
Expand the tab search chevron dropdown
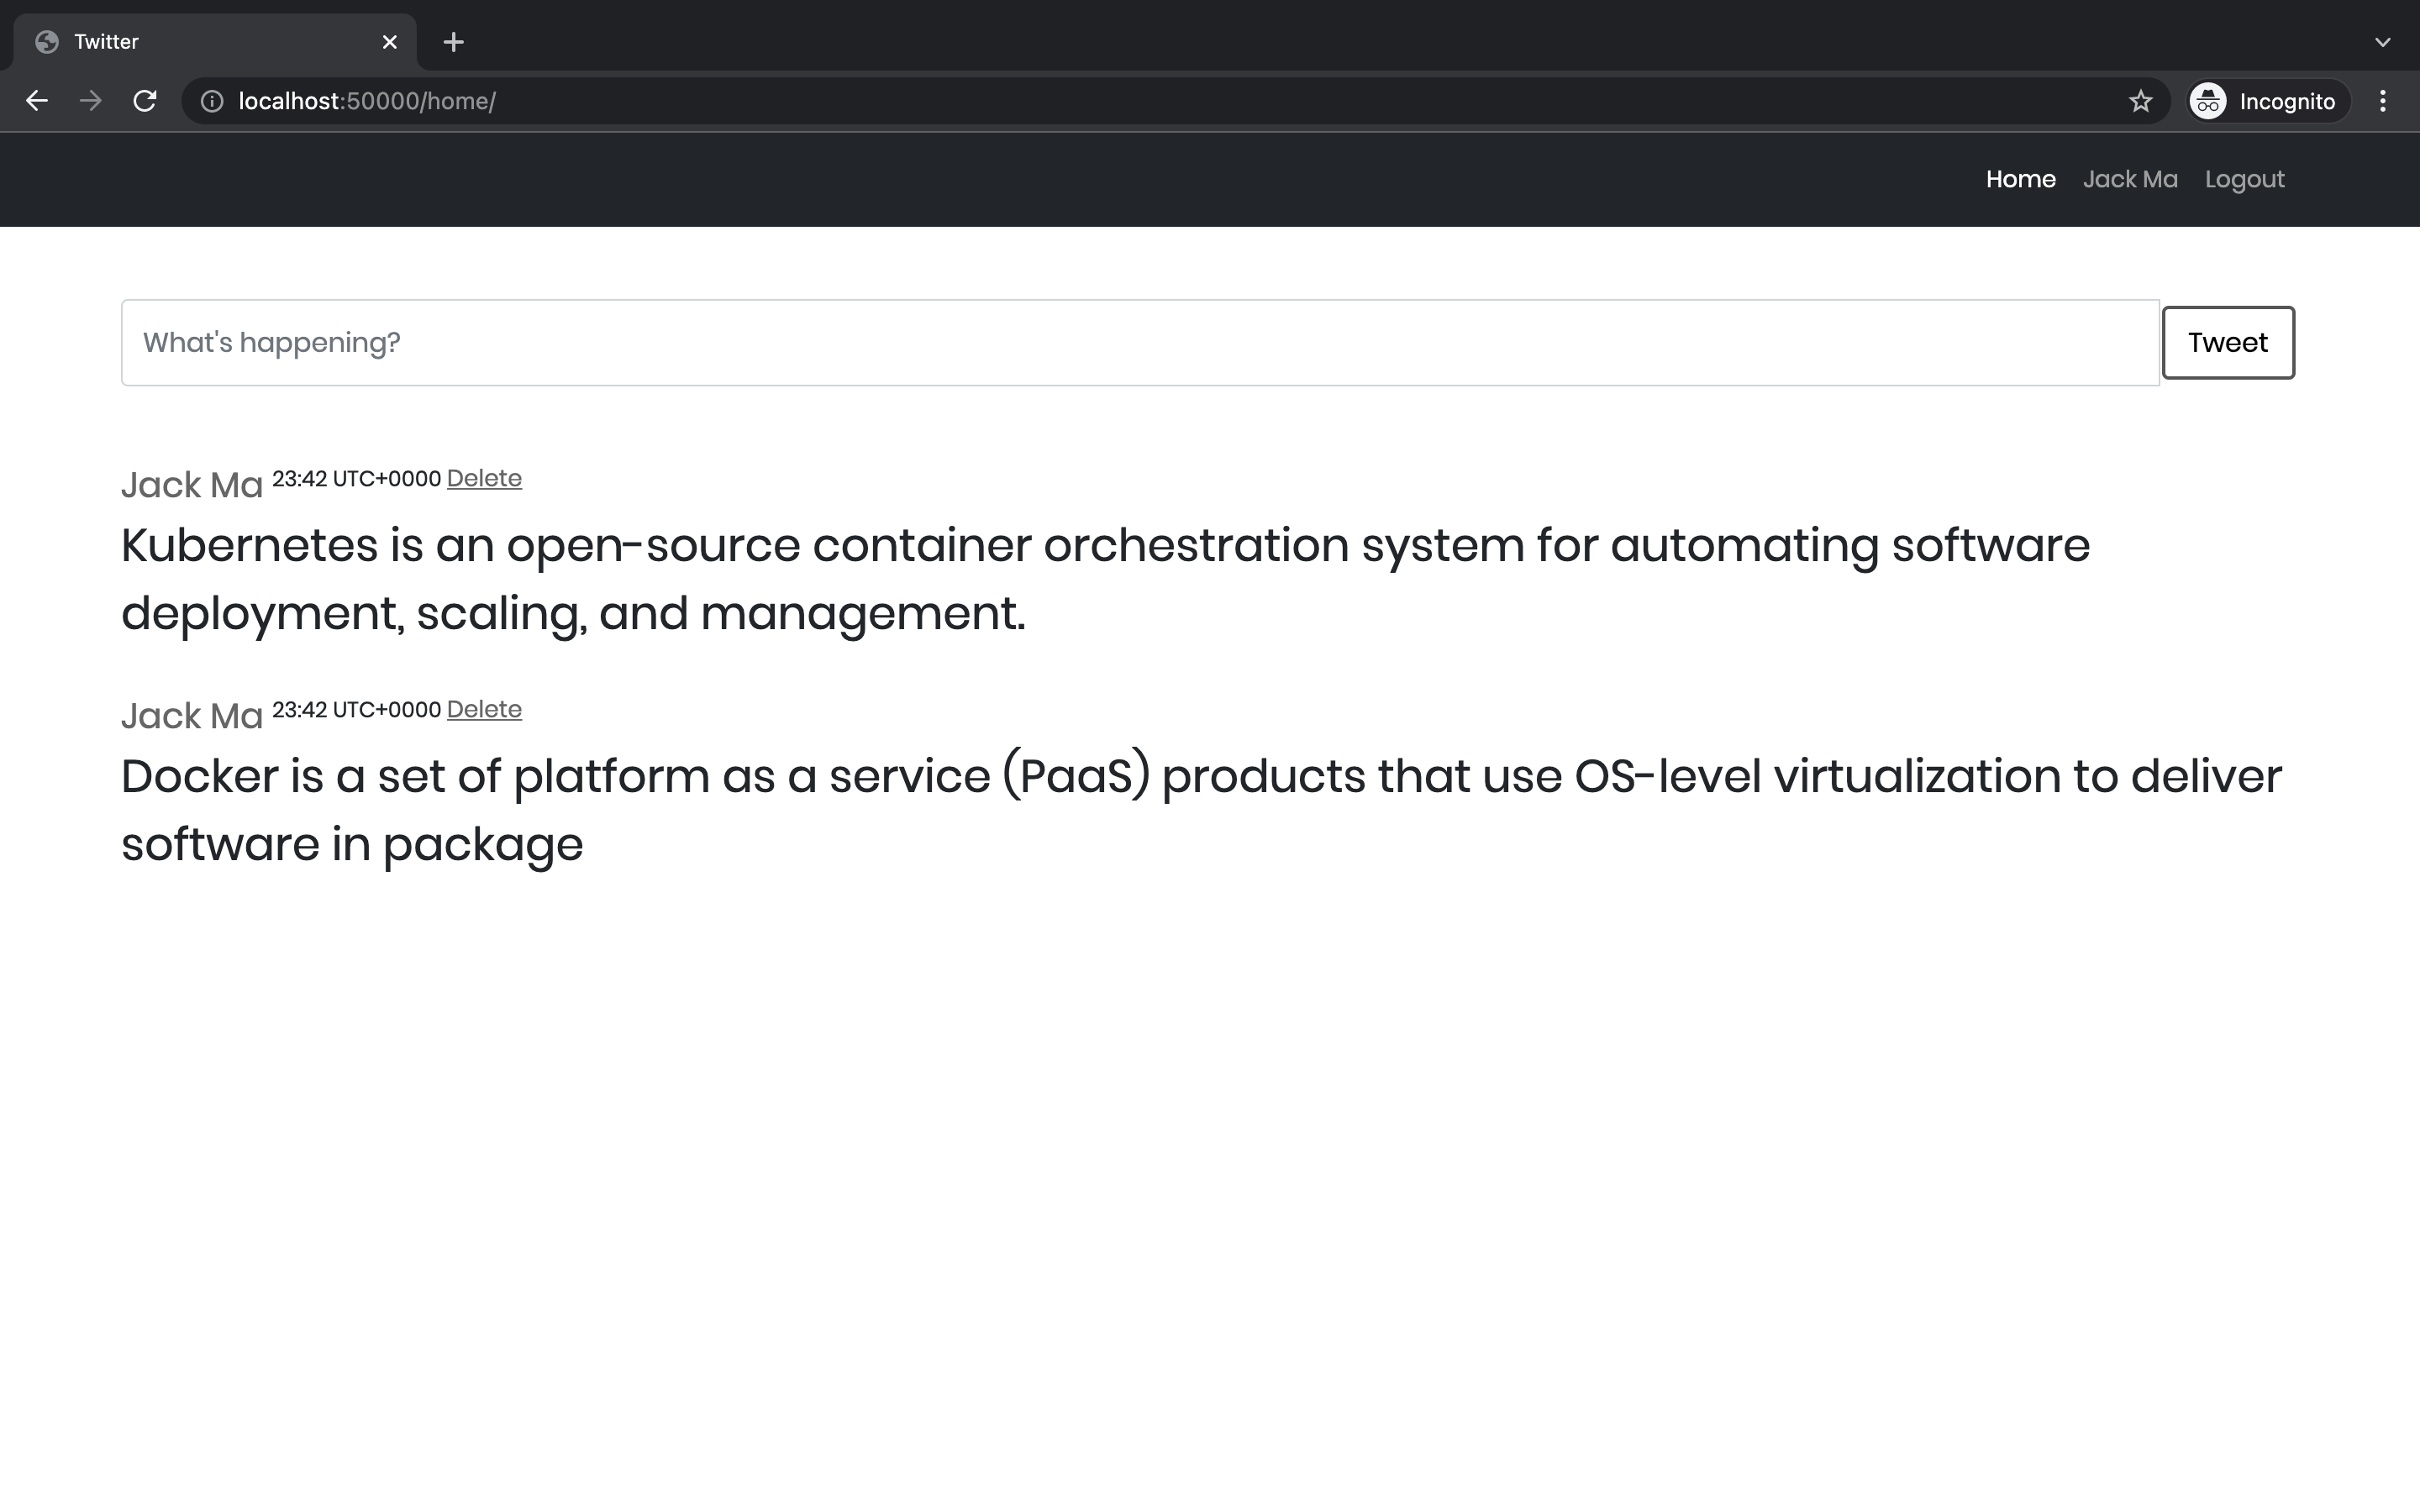point(2382,42)
